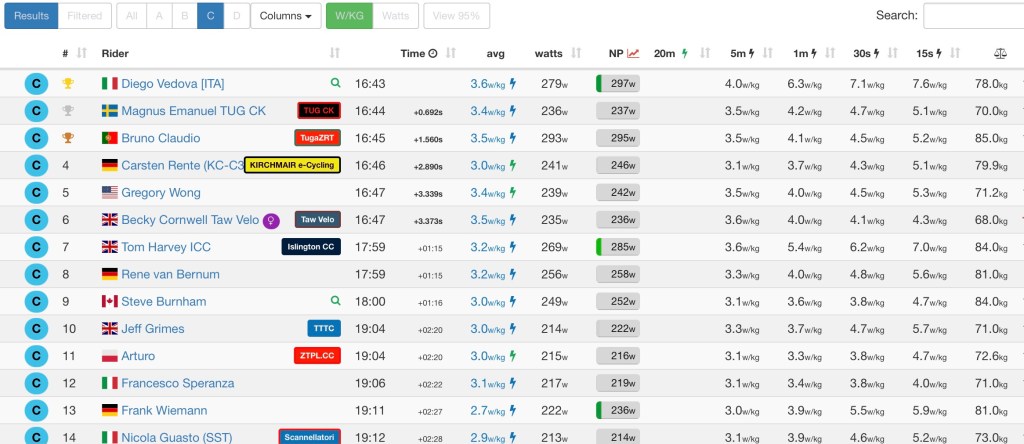This screenshot has height=444, width=1024.
Task: Click into the Search input field
Action: [x=972, y=16]
